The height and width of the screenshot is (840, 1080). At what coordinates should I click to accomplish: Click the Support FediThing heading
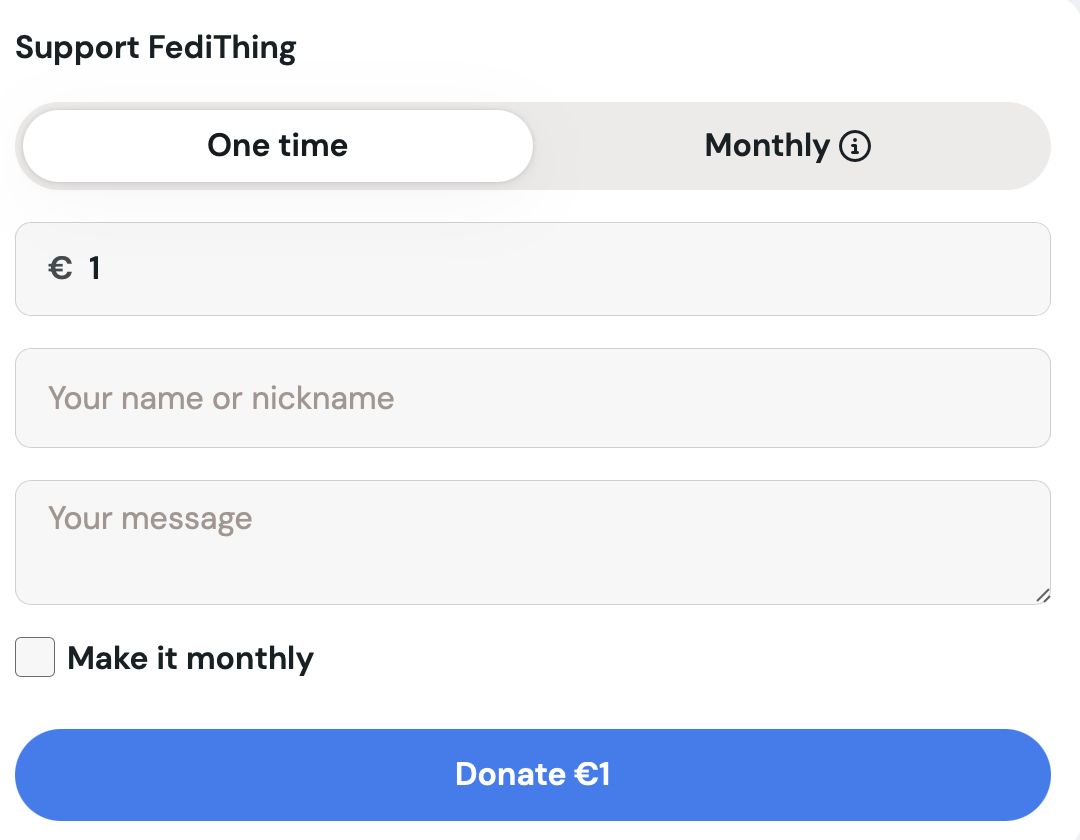(x=155, y=47)
